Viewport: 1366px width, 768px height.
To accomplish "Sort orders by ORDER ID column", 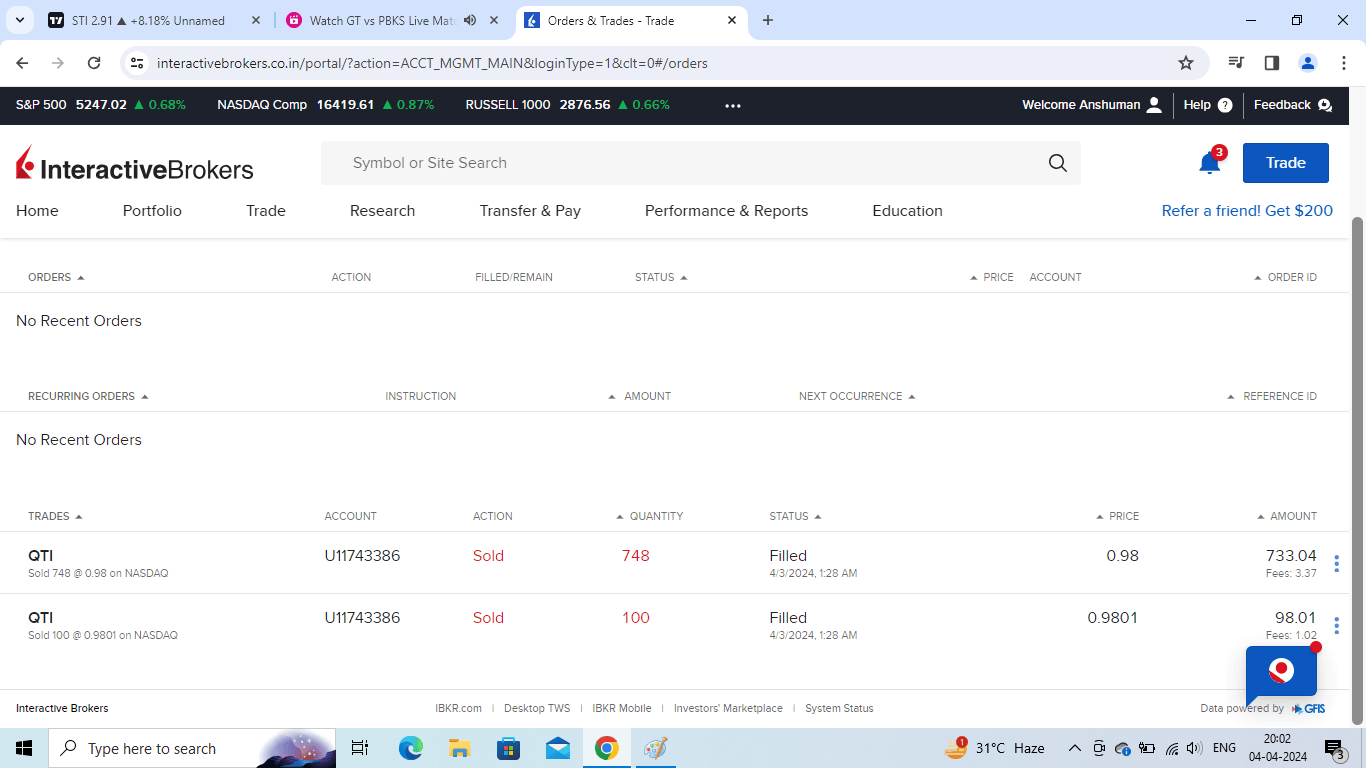I will 1286,277.
